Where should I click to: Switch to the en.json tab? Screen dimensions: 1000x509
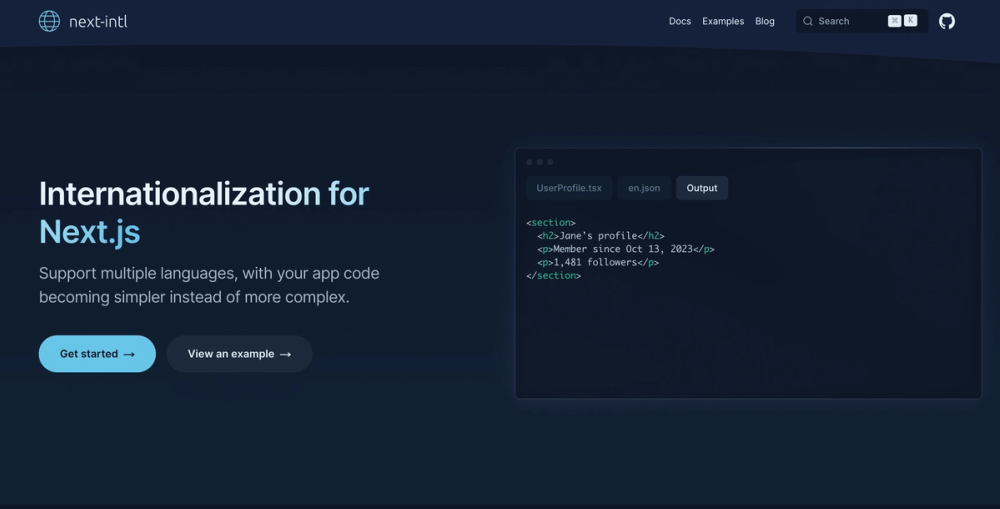[644, 188]
